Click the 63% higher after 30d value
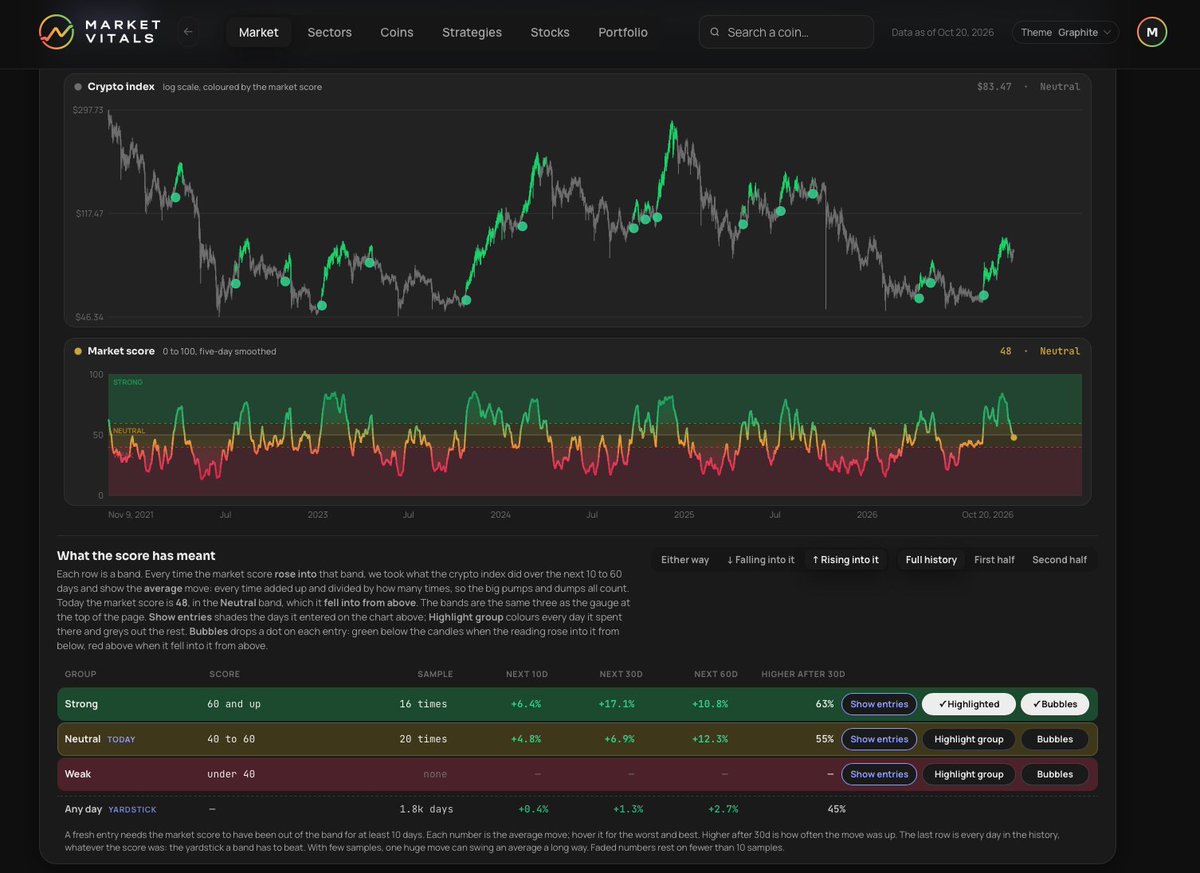This screenshot has width=1200, height=873. [824, 704]
